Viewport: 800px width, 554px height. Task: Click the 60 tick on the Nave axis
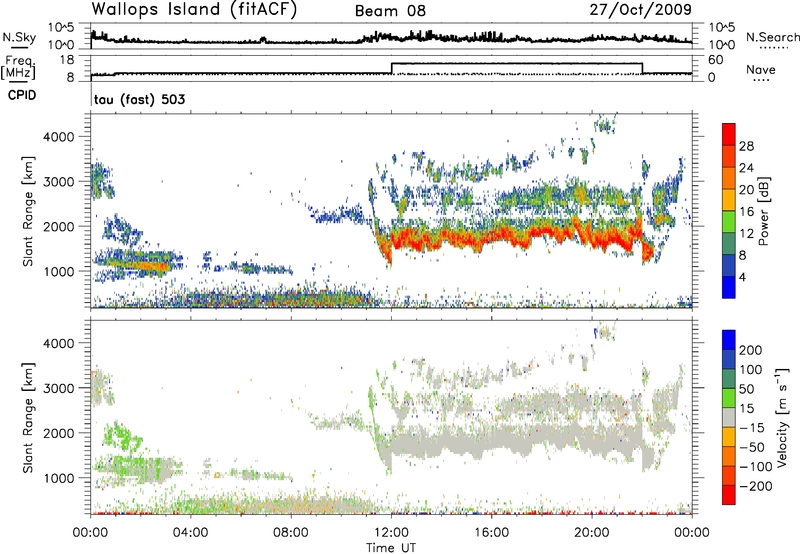pyautogui.click(x=716, y=60)
